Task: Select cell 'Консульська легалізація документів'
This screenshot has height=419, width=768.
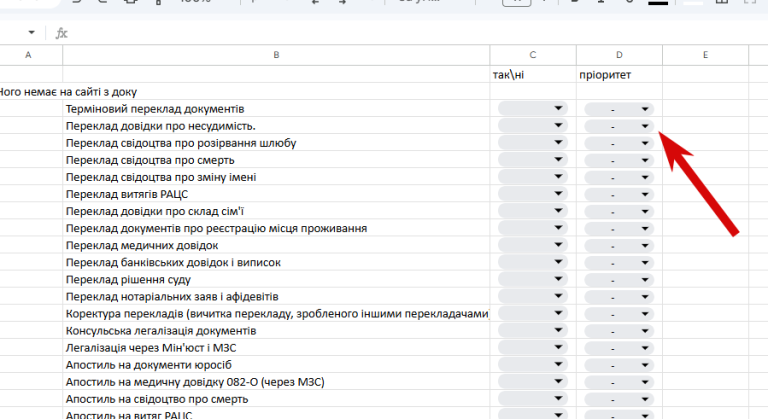Action: click(x=276, y=330)
